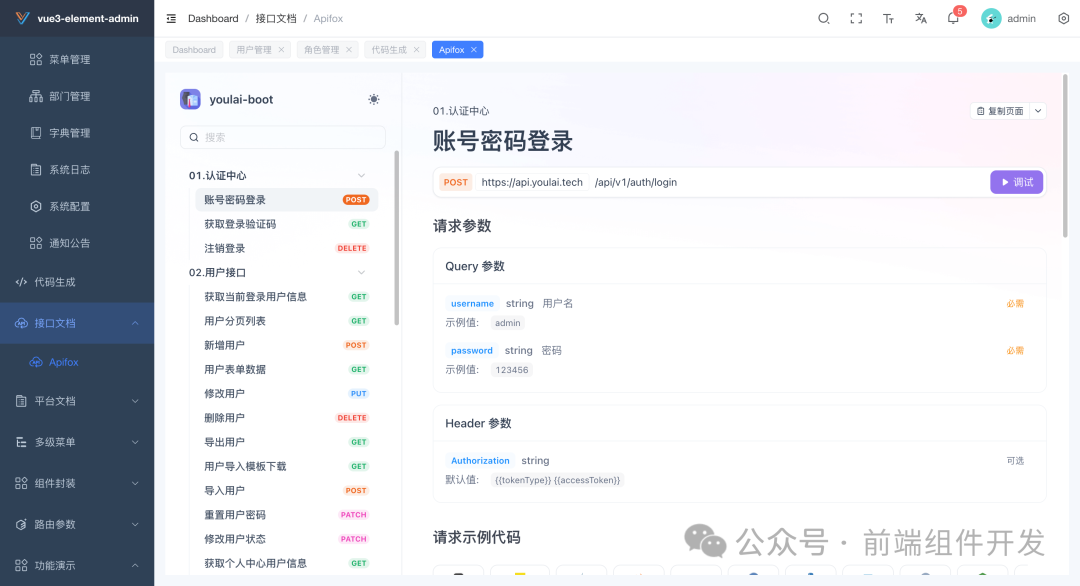Image resolution: width=1080 pixels, height=586 pixels.
Task: Click the 调试 debug button
Action: click(x=1016, y=182)
